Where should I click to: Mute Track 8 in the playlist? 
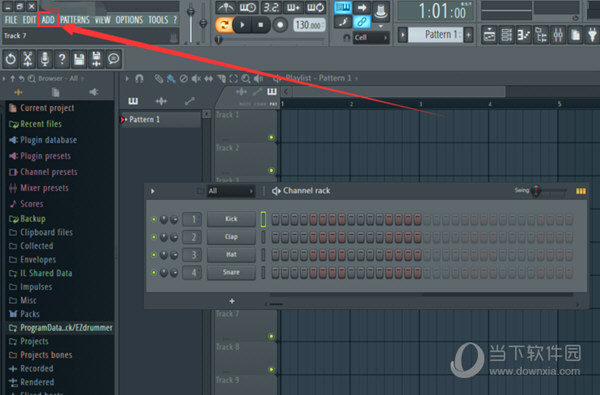(271, 369)
